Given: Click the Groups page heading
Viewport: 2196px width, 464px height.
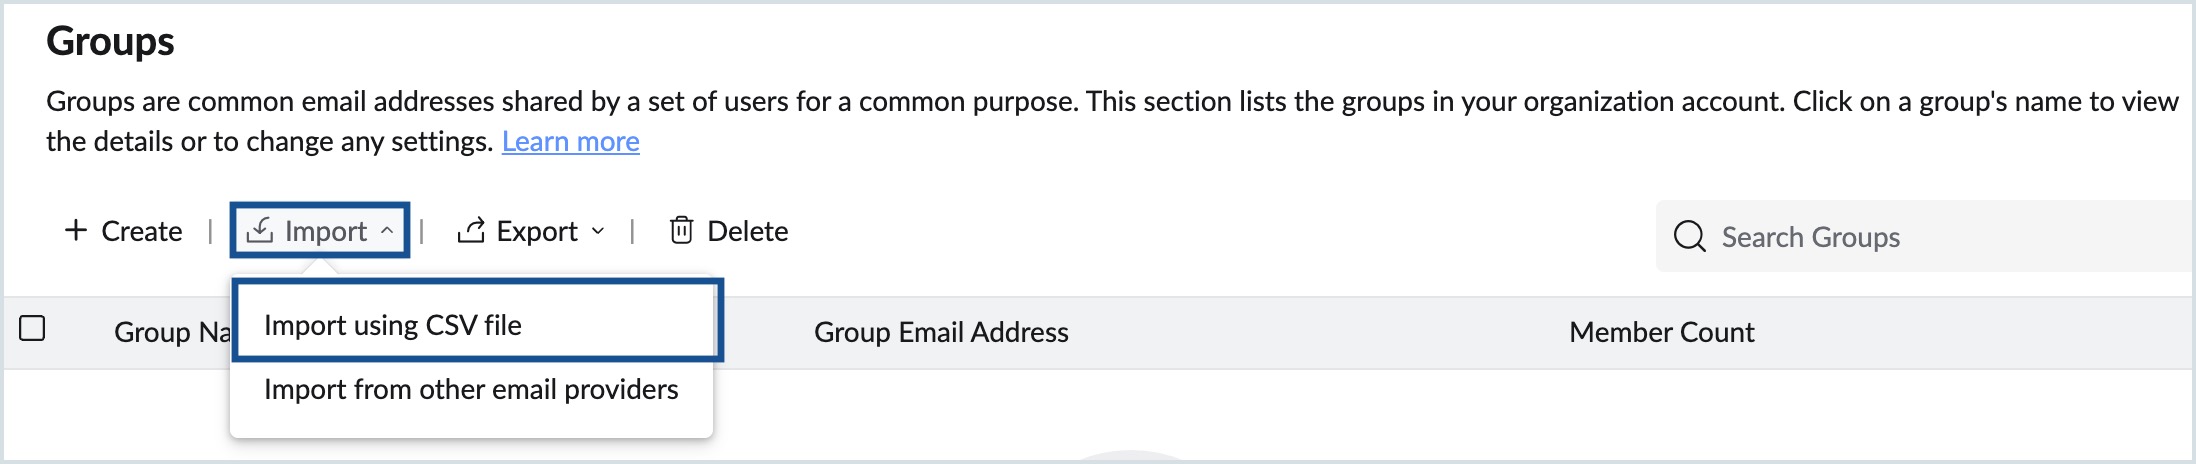Looking at the screenshot, I should pyautogui.click(x=110, y=42).
